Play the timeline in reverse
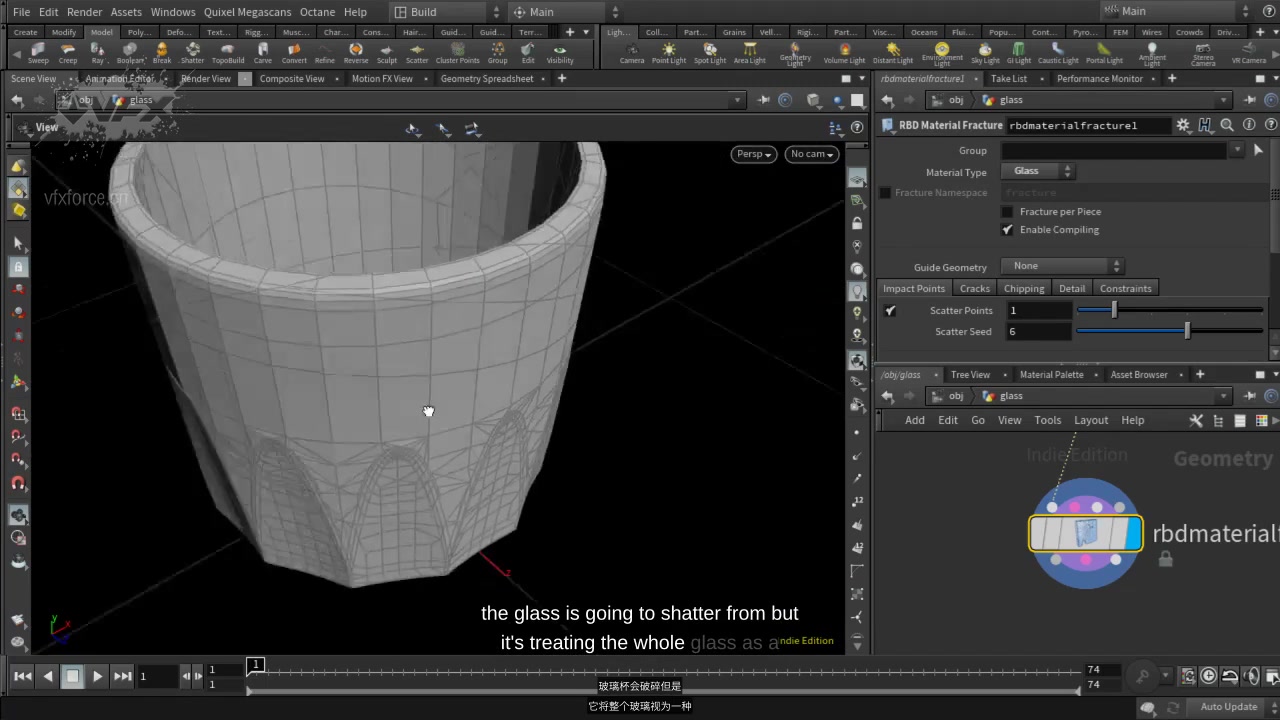The width and height of the screenshot is (1280, 720). pos(47,676)
